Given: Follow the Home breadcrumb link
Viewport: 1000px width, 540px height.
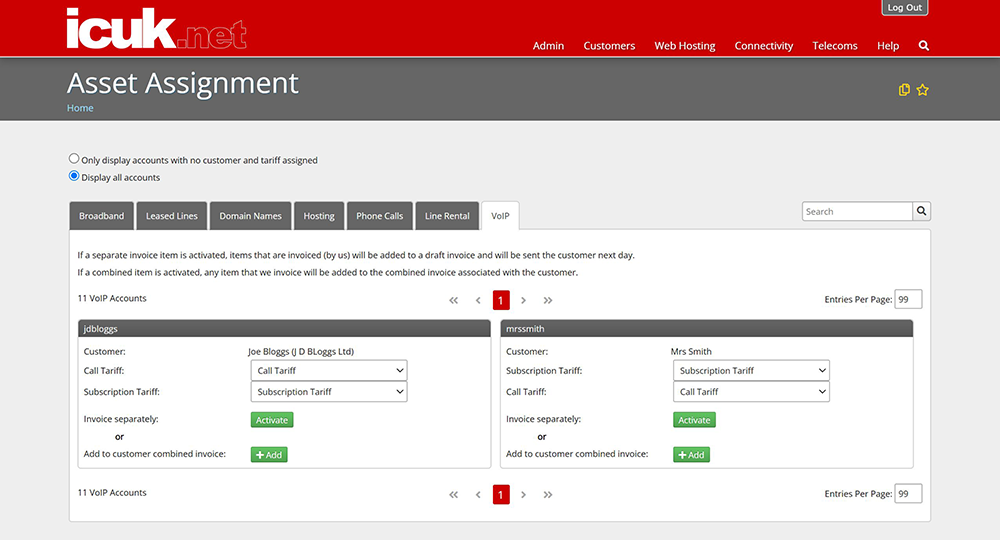Looking at the screenshot, I should point(80,108).
